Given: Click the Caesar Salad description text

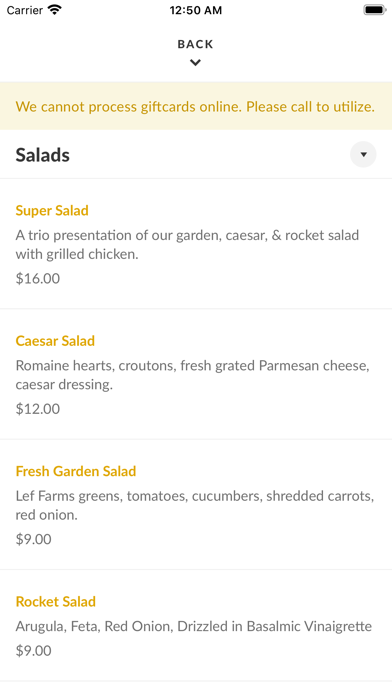Looking at the screenshot, I should (x=193, y=375).
